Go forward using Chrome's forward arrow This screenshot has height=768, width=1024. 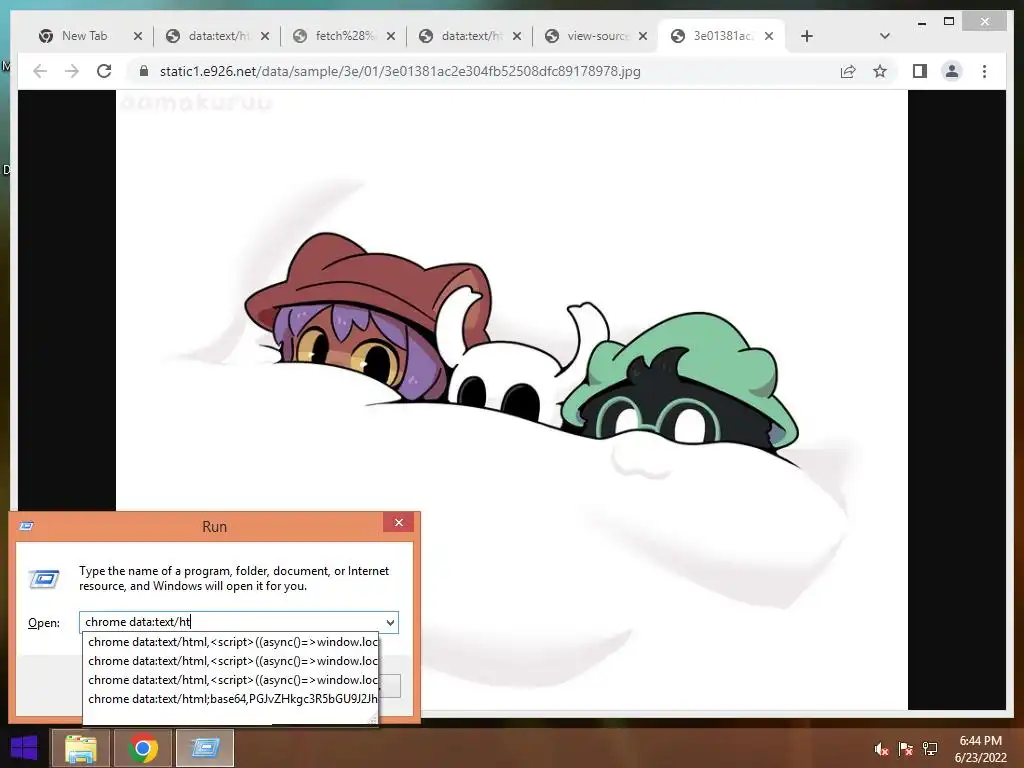point(72,71)
